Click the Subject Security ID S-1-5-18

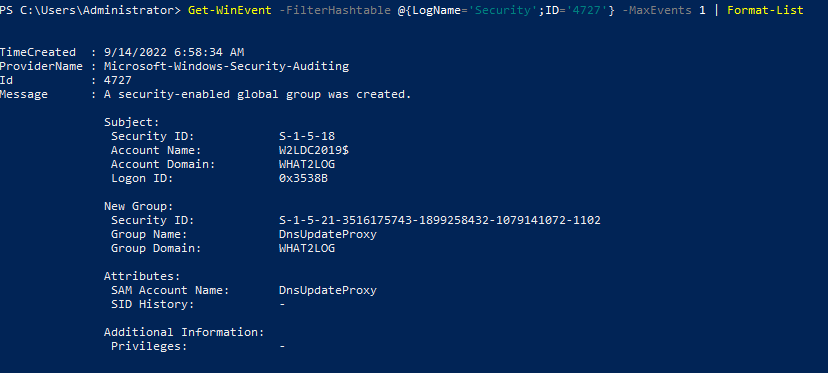pos(307,136)
